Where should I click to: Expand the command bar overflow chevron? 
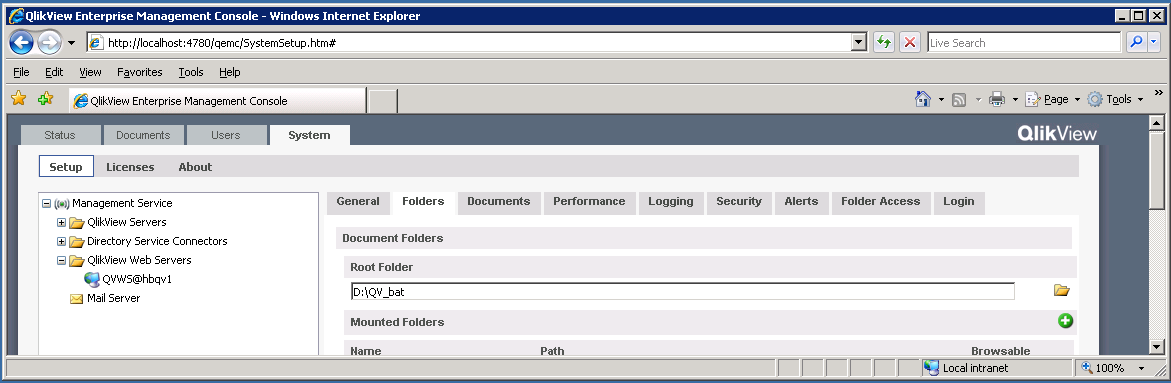1158,93
